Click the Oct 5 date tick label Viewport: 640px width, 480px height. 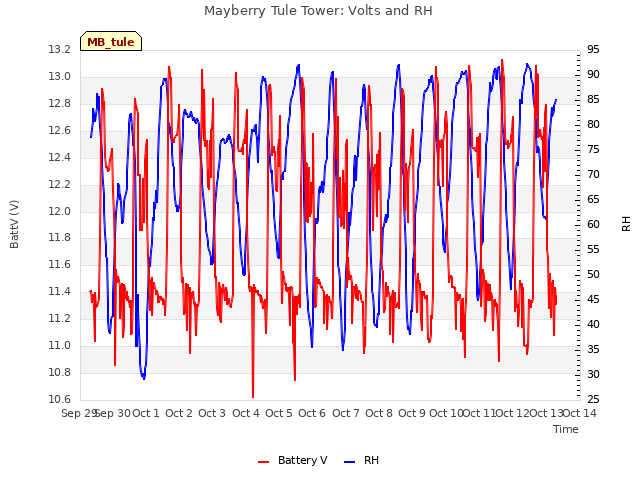(x=279, y=413)
